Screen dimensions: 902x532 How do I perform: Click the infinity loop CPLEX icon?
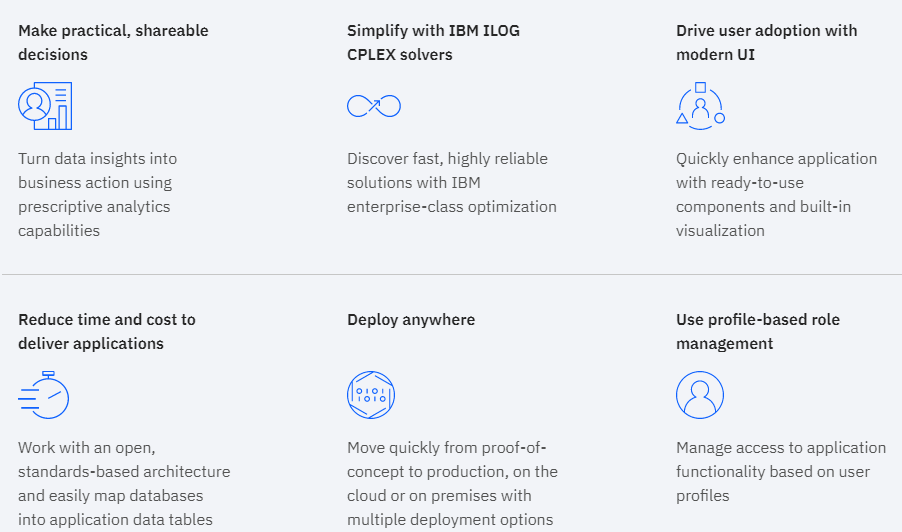[374, 106]
